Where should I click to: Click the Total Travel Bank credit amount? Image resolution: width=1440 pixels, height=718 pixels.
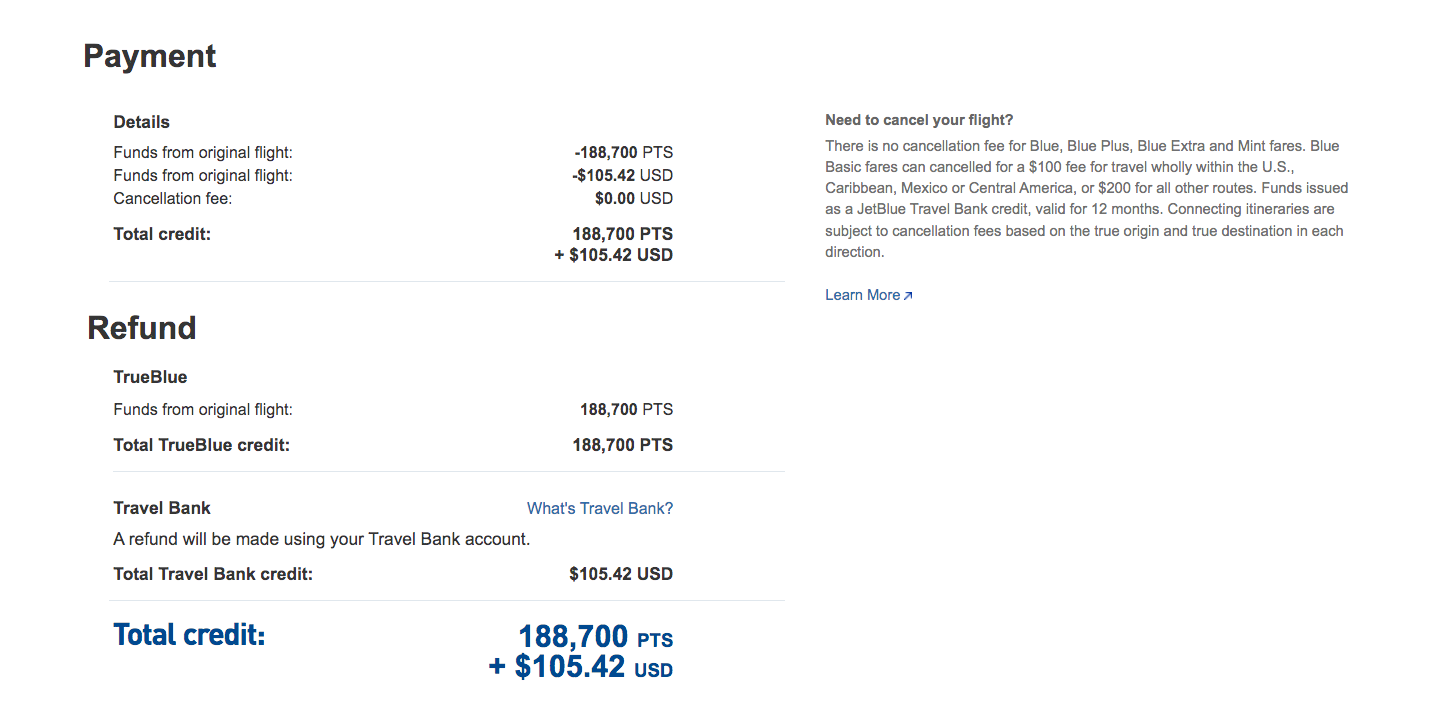click(621, 574)
